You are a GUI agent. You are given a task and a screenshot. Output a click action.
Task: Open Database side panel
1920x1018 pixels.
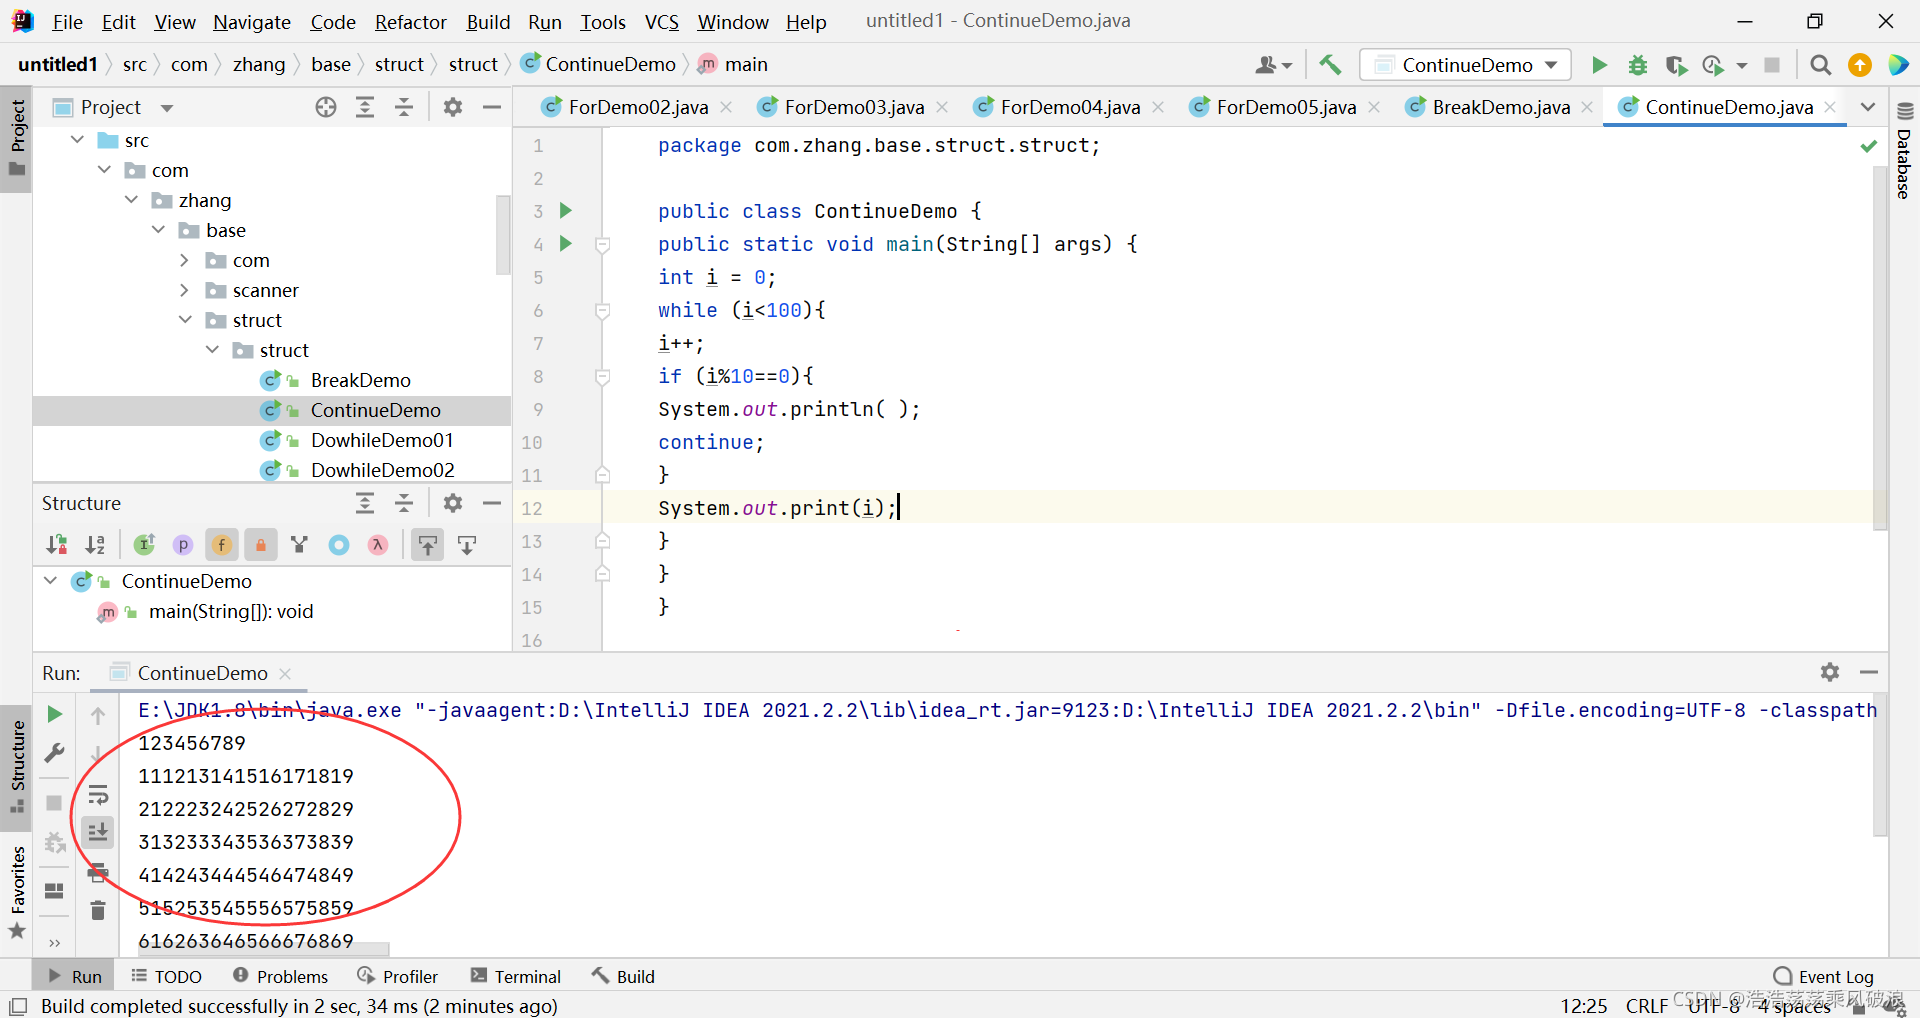click(1904, 151)
